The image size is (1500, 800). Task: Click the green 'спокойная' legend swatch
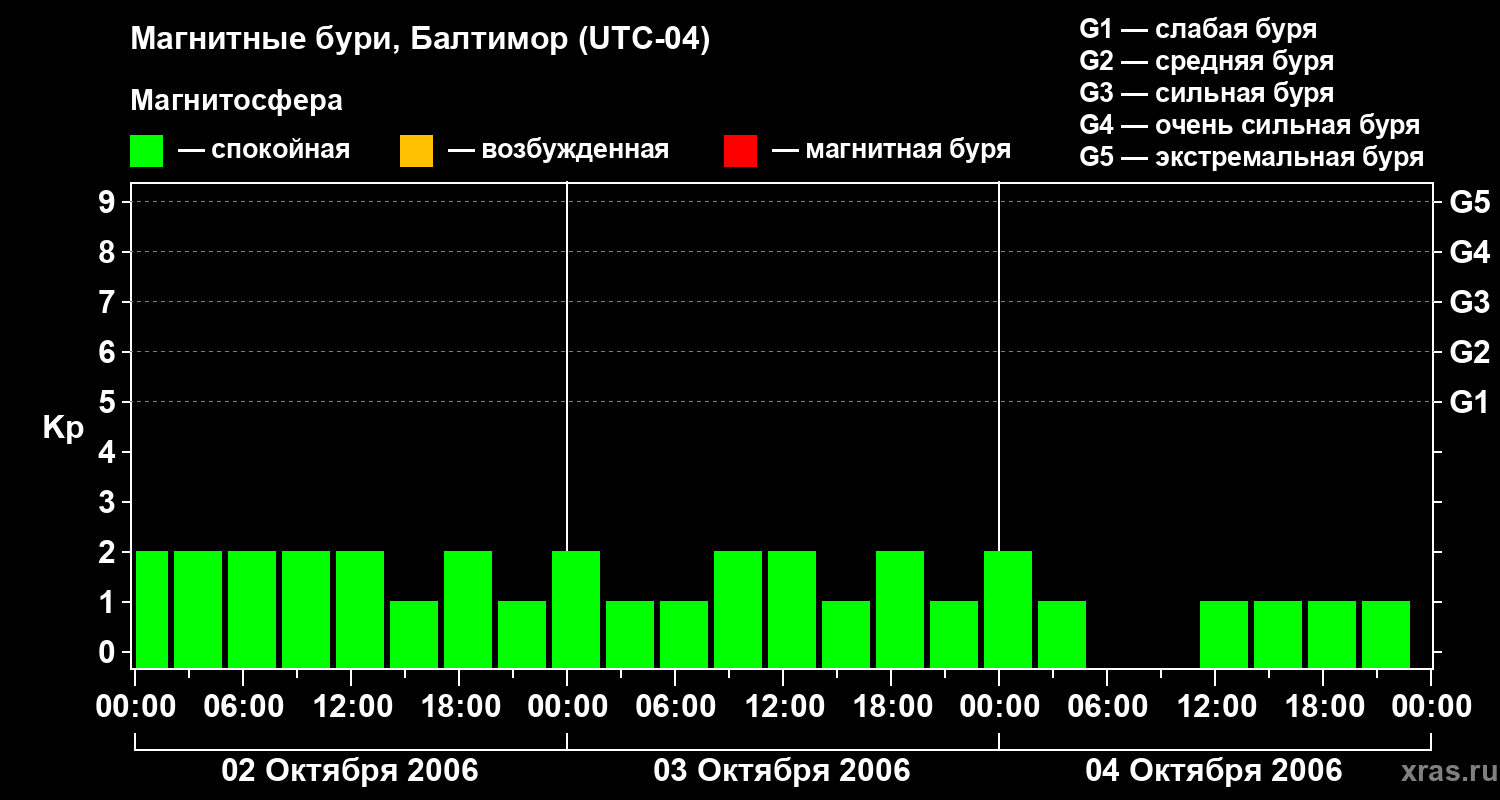coord(147,151)
